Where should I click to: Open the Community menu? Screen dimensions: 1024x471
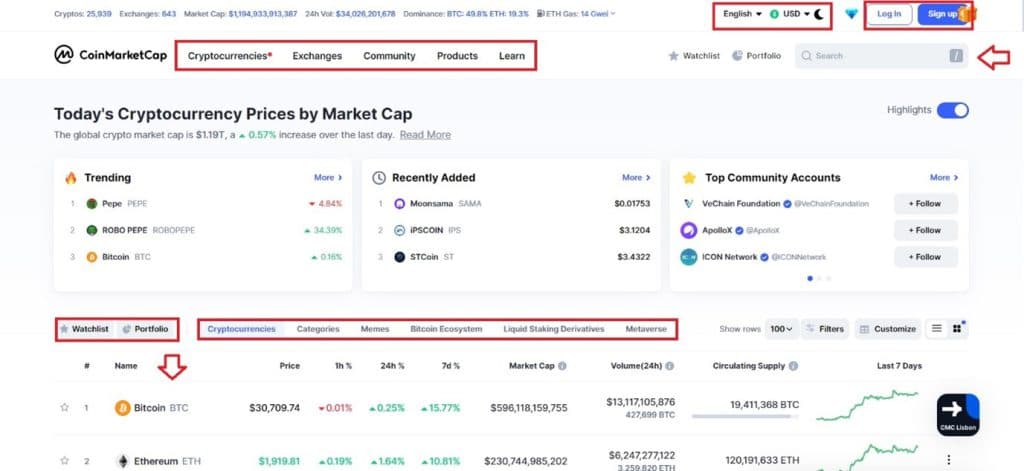[x=389, y=56]
